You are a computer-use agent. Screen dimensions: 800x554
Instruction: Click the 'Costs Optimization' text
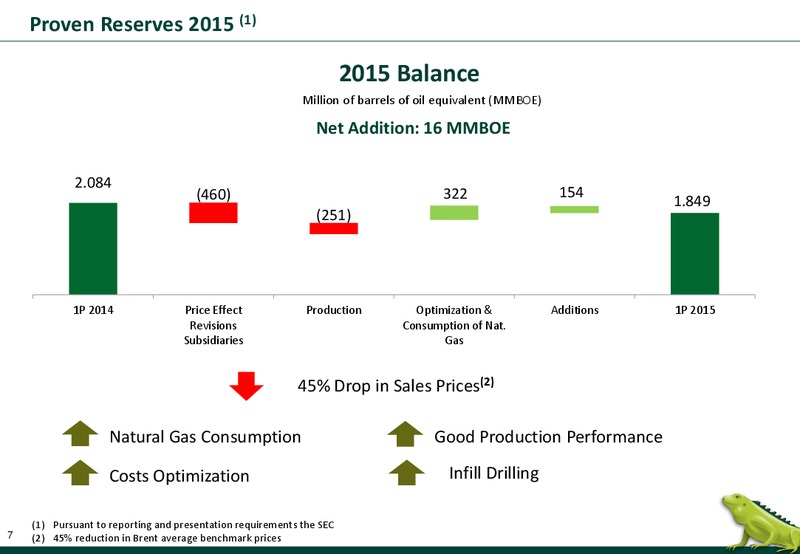pos(180,476)
